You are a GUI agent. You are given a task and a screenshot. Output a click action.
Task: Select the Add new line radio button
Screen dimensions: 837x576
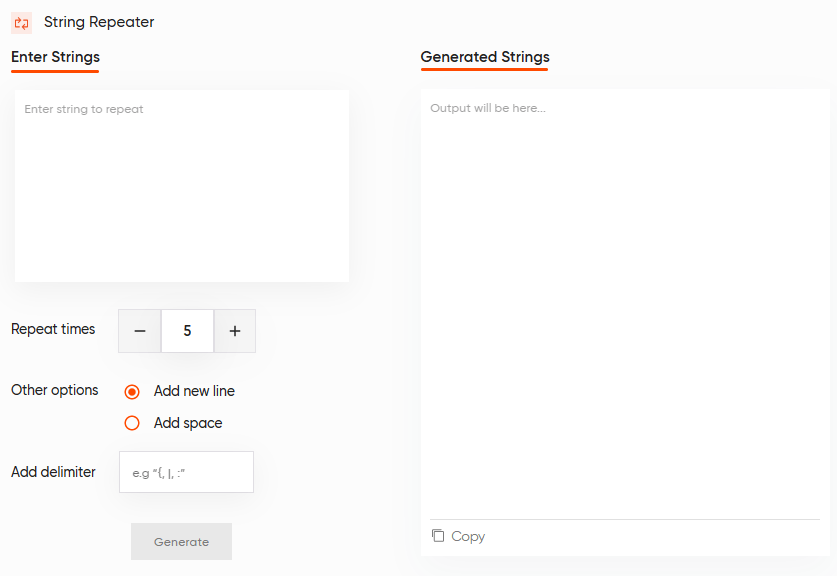click(x=132, y=391)
